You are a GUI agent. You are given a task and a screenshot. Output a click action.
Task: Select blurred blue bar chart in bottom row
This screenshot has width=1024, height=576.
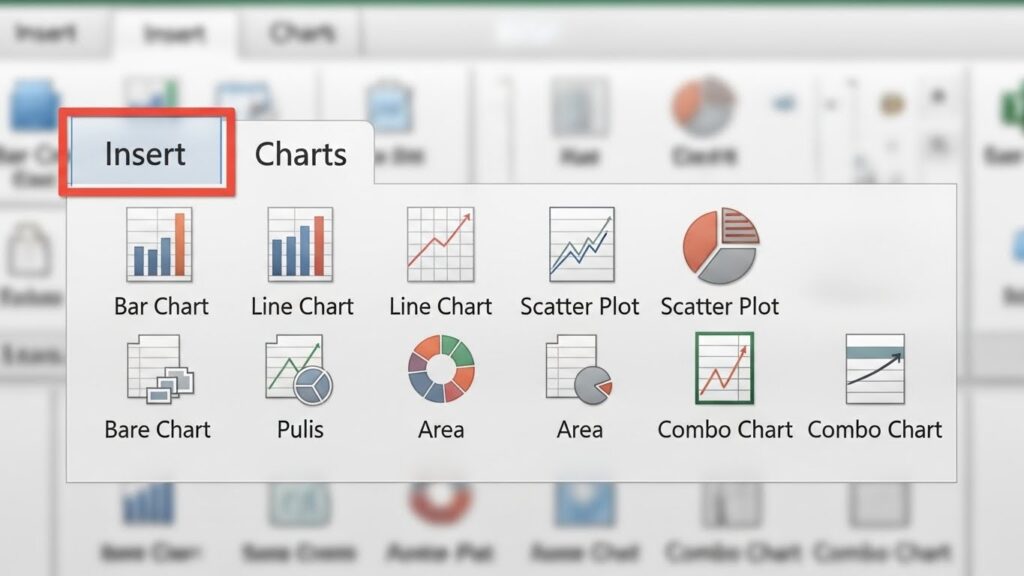pos(149,503)
